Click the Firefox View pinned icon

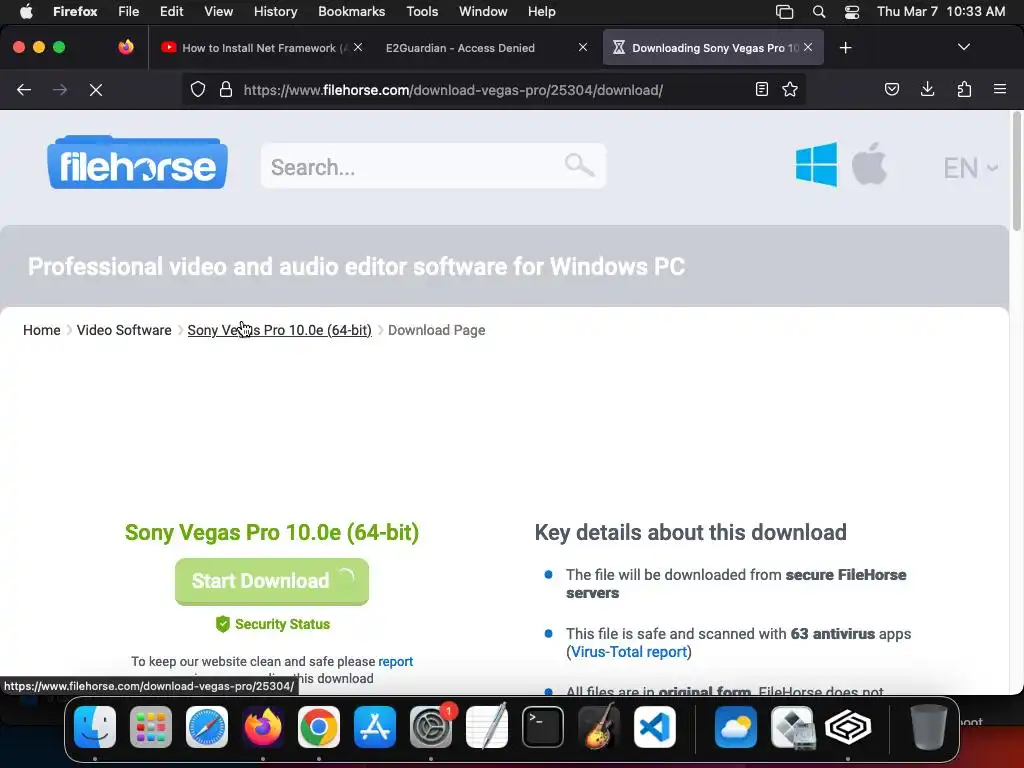coord(126,47)
